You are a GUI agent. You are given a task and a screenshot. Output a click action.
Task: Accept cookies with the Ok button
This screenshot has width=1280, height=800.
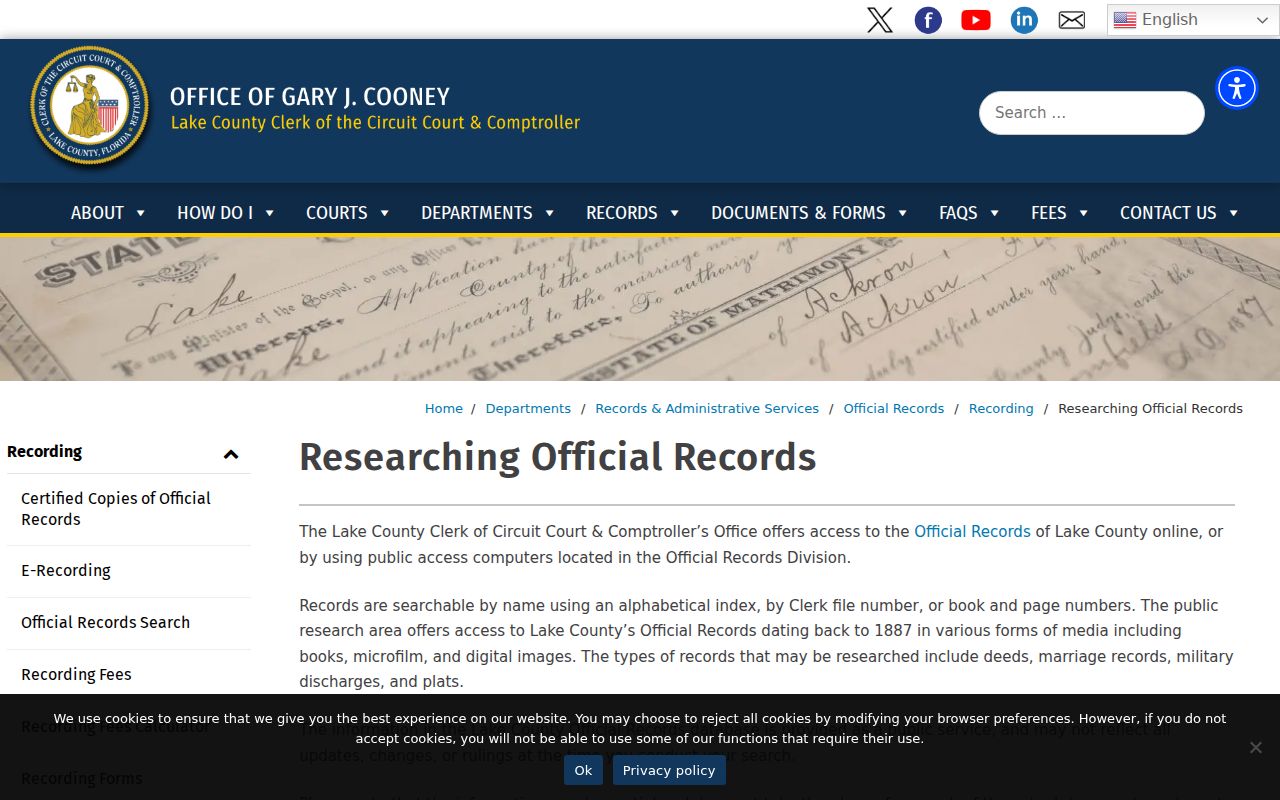(x=583, y=770)
